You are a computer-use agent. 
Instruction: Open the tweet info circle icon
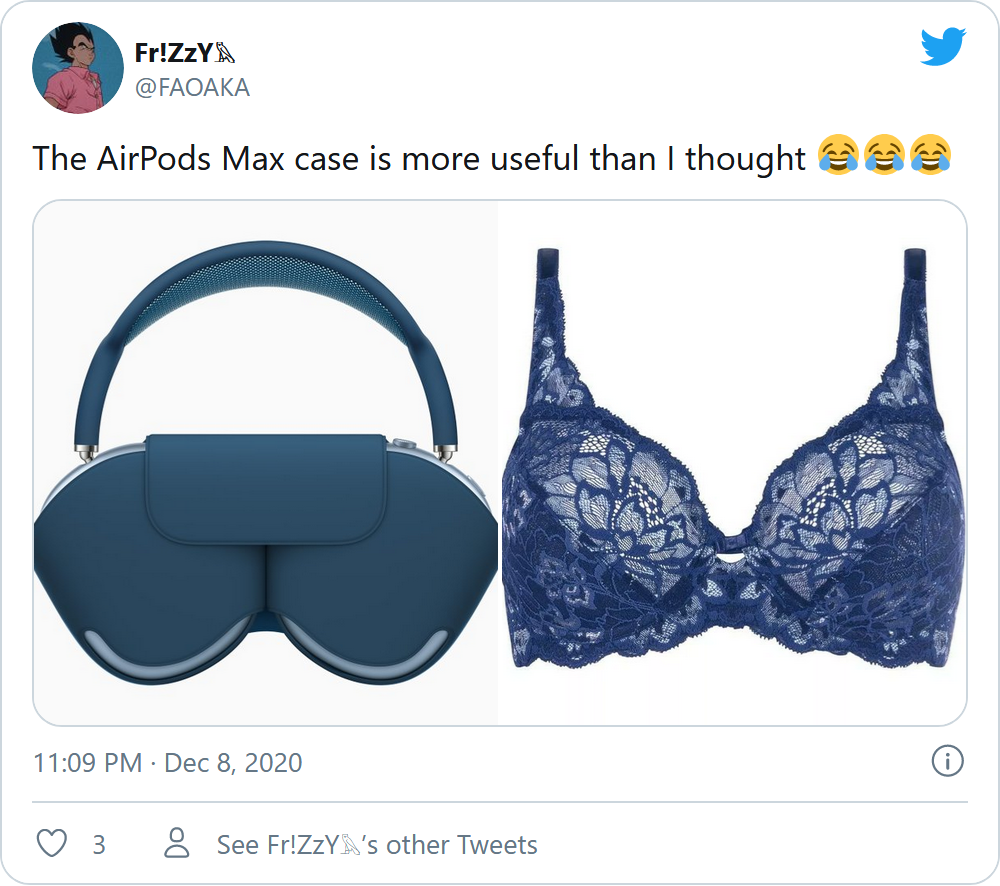(947, 760)
